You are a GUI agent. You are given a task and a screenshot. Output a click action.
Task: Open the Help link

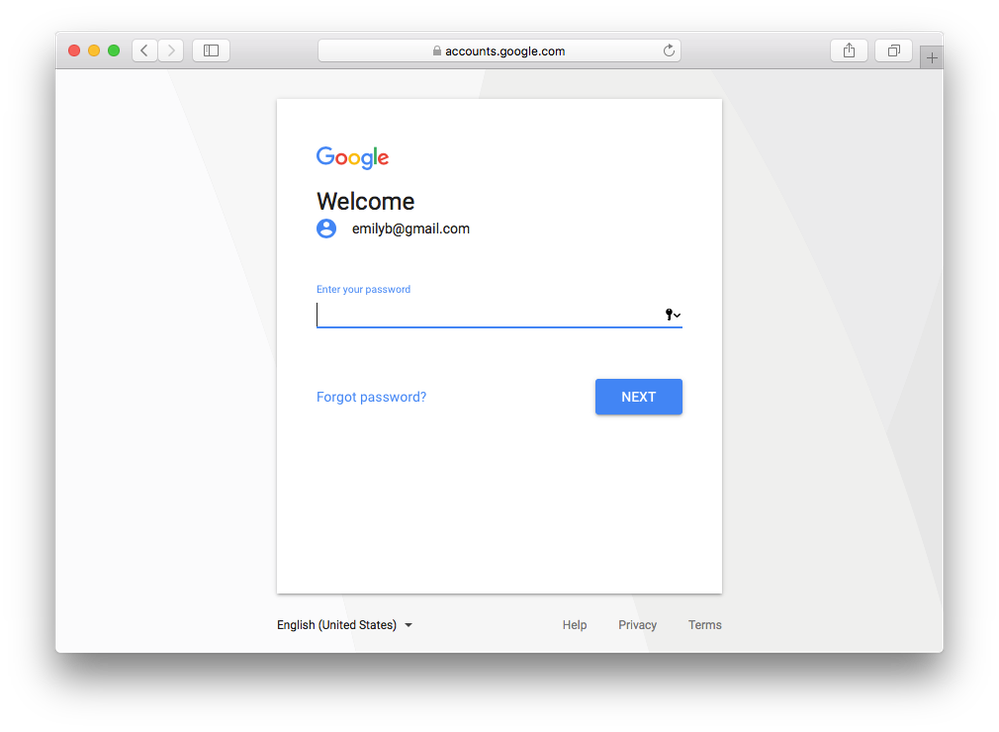574,625
